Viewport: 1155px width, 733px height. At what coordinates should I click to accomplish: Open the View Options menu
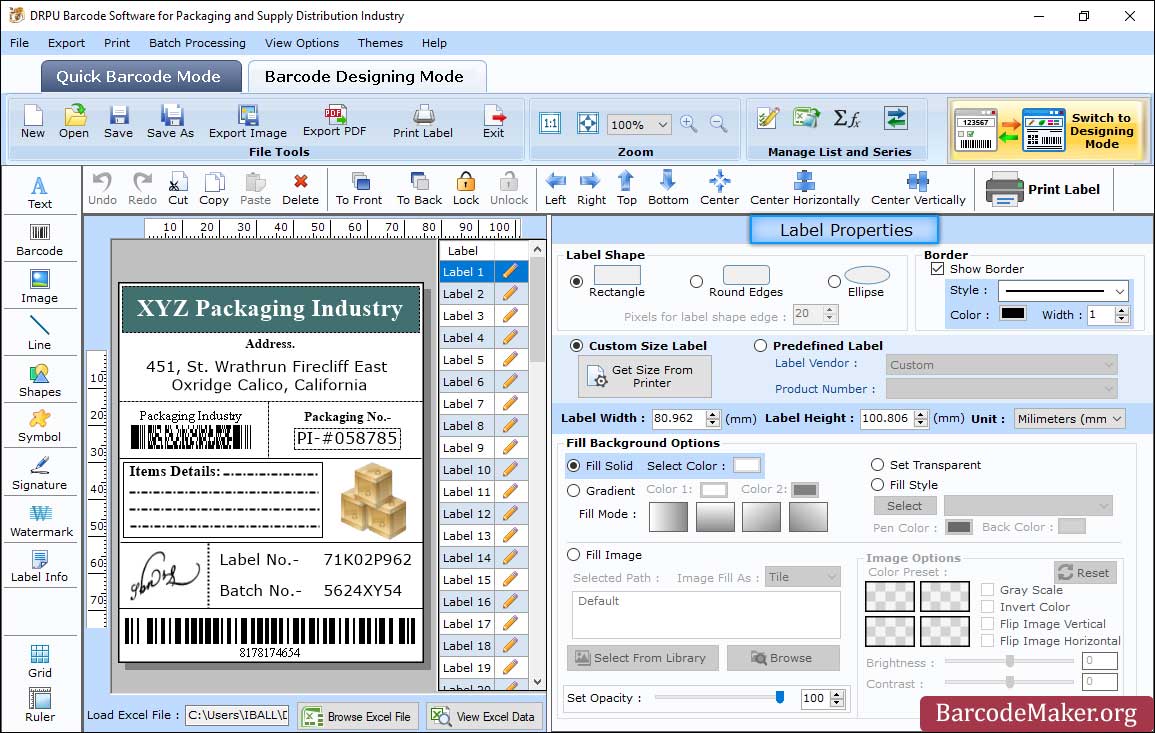[302, 43]
